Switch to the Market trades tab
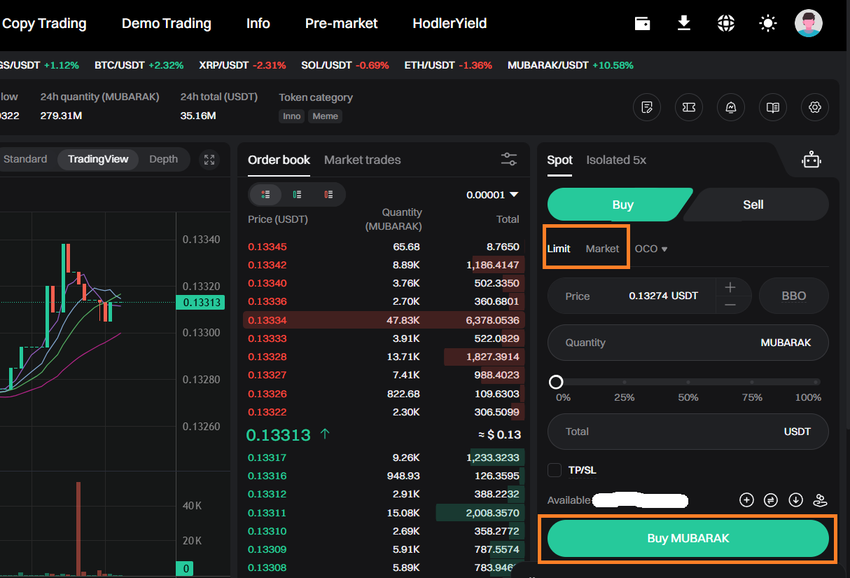 [362, 160]
